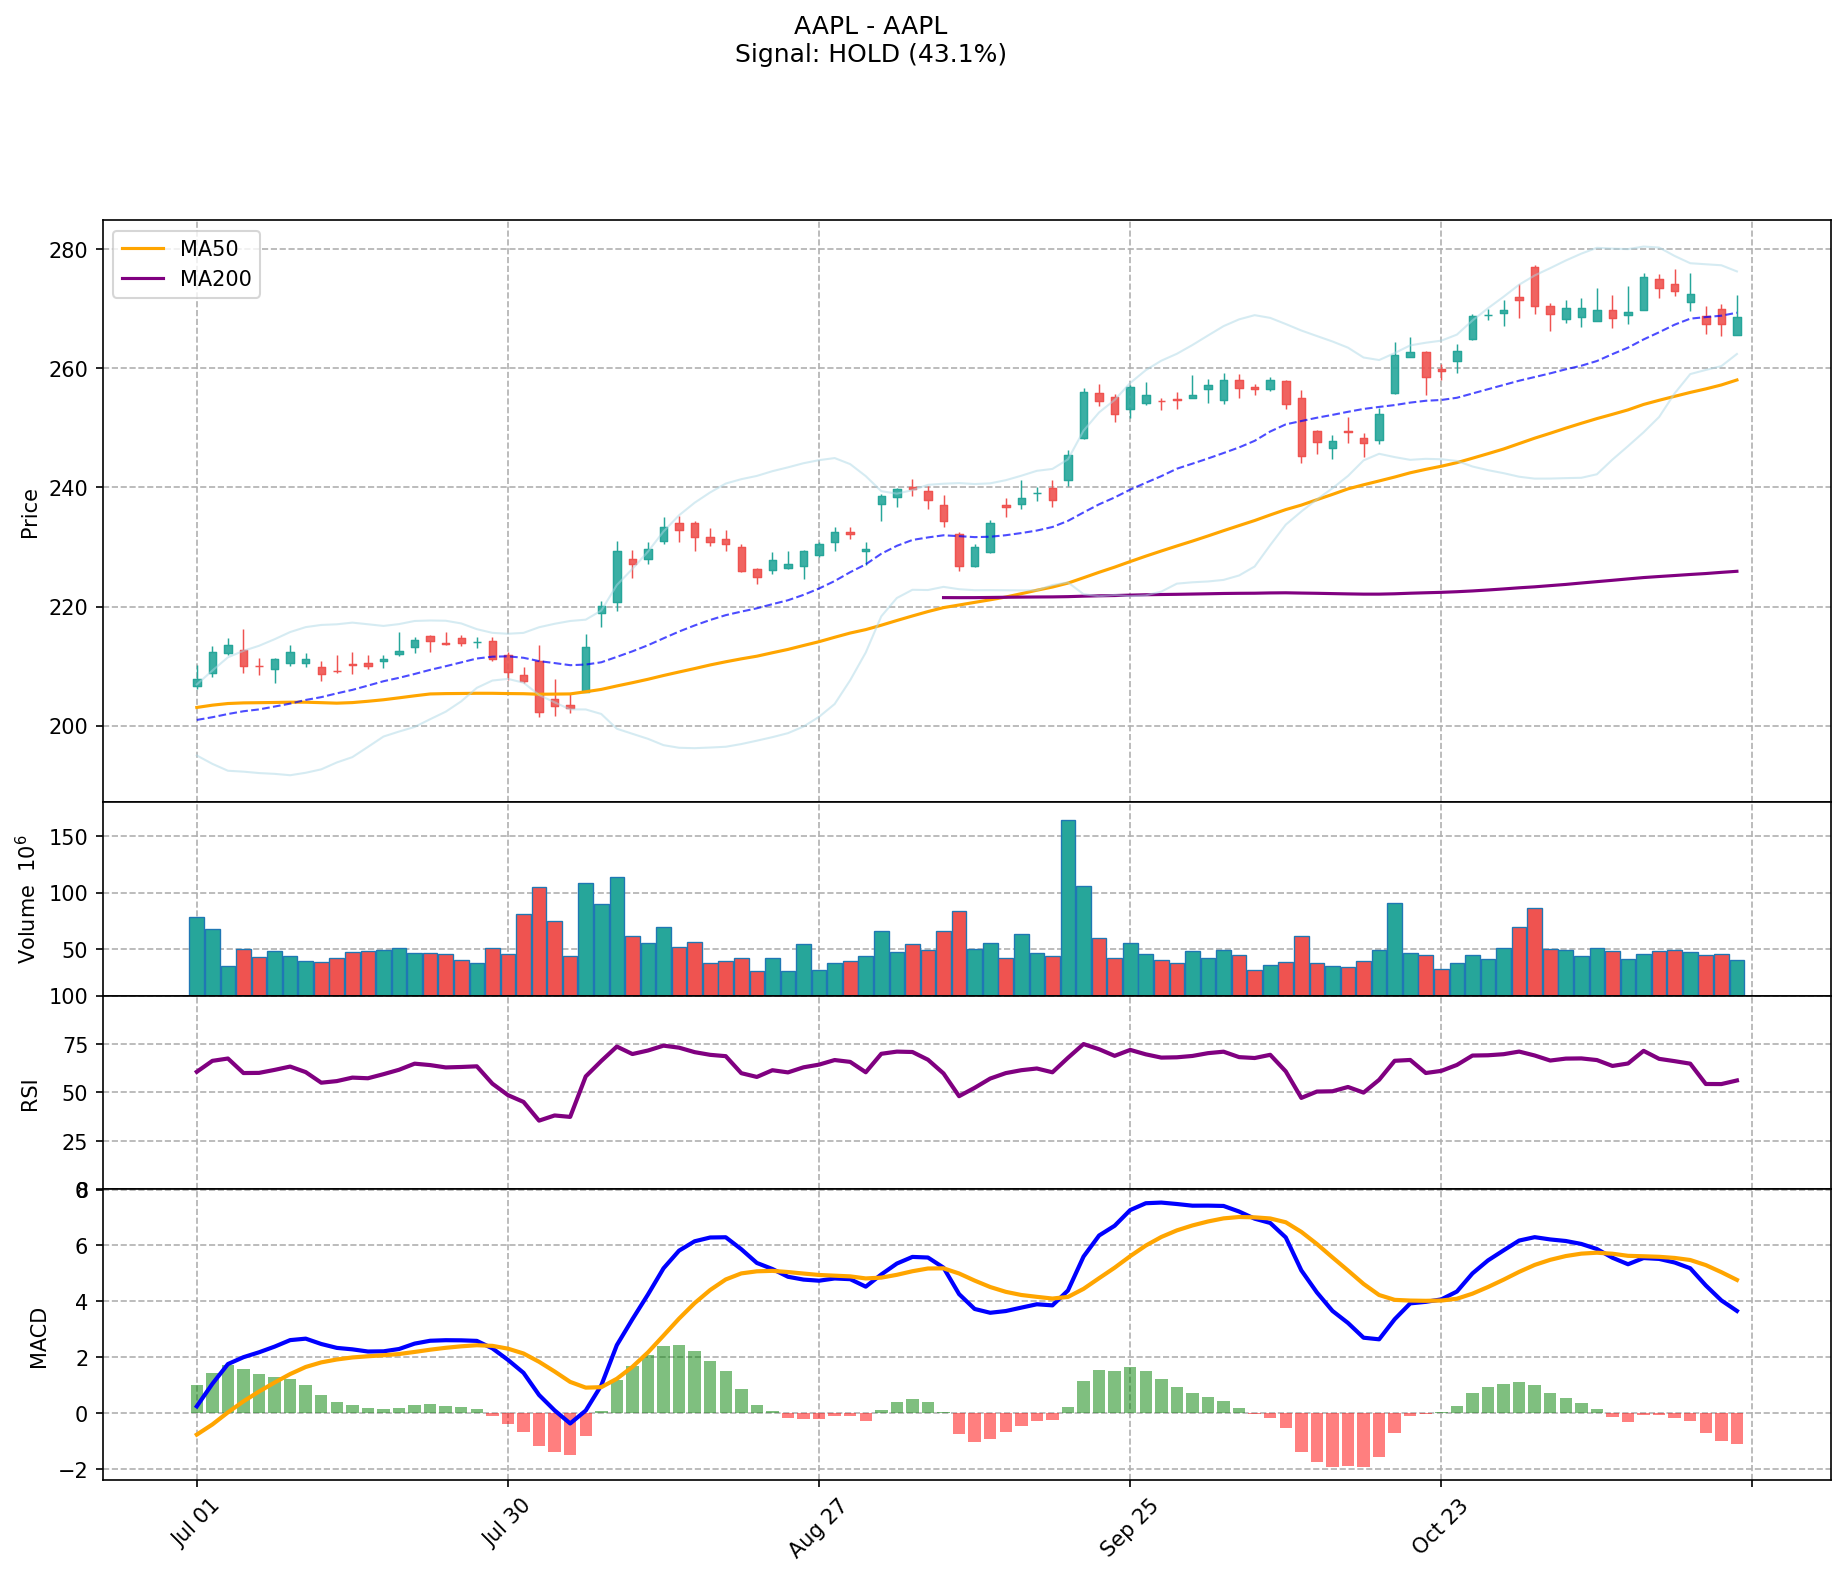Click the 'AAPL - AAPL' chart title
Viewport: 1845px width, 1576px height.
click(870, 26)
